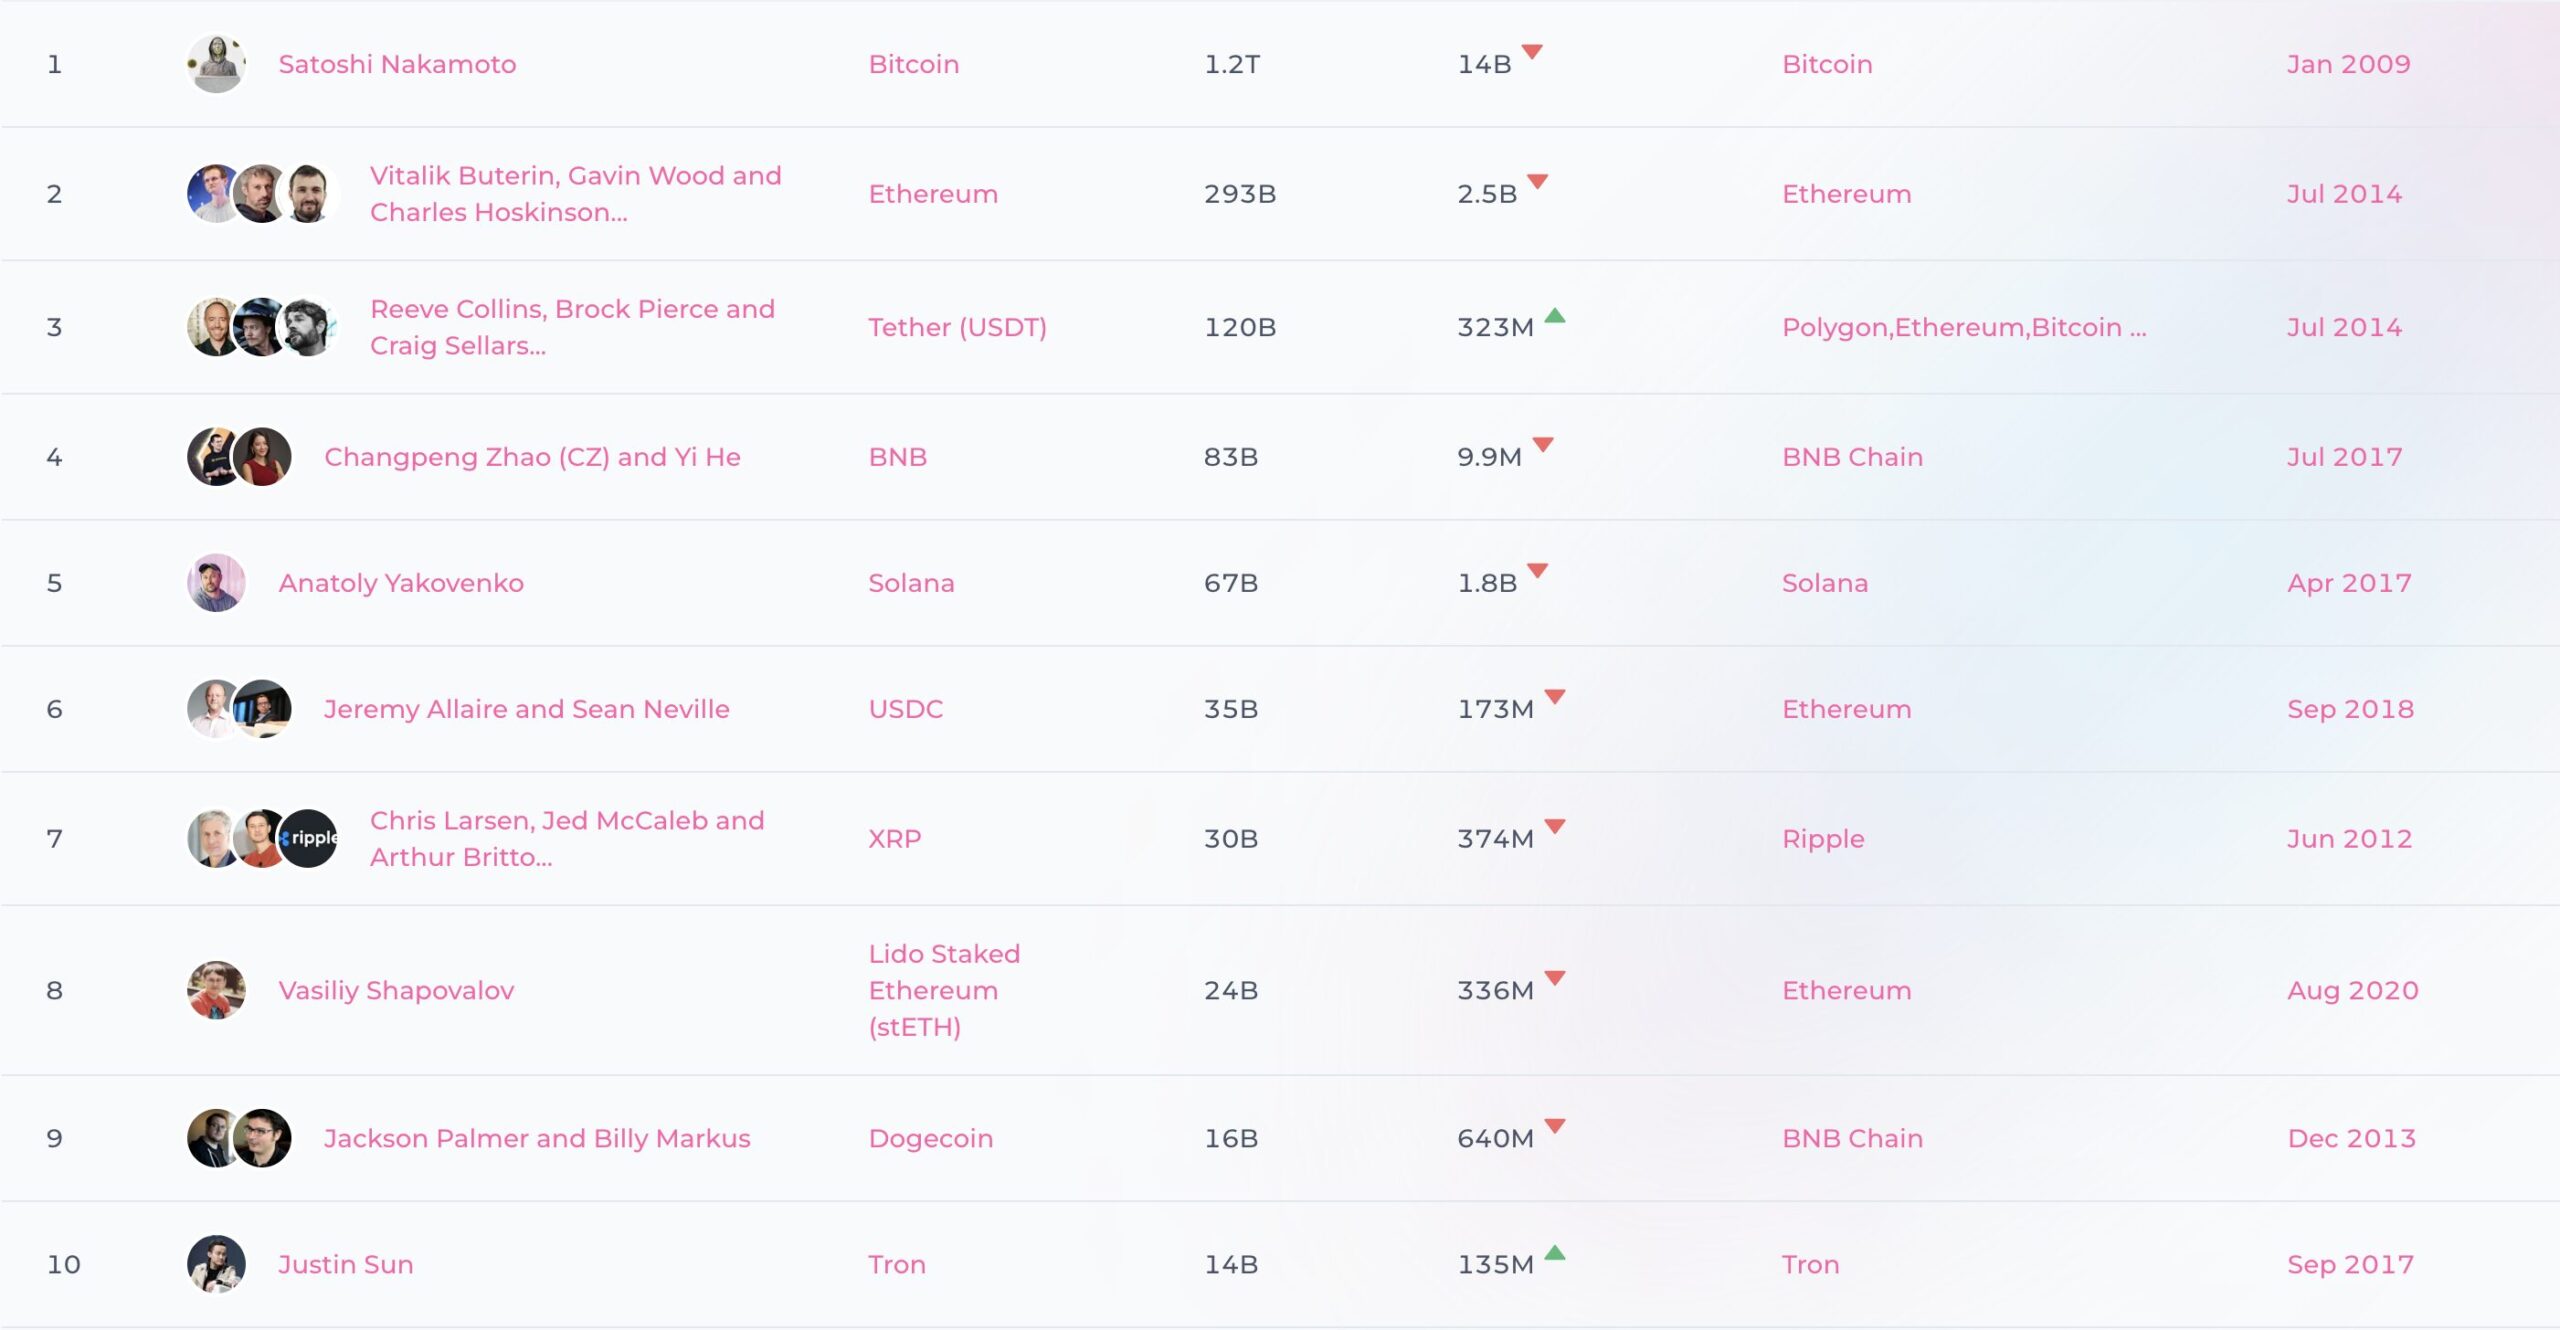Open the Satoshi Nakamoto founder link
The image size is (2560, 1330).
[397, 64]
